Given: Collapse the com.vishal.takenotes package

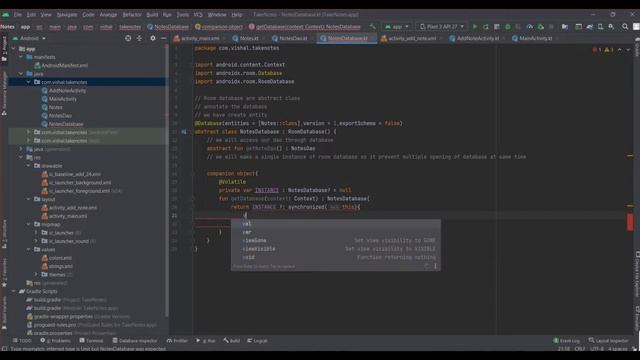Looking at the screenshot, I should click(x=28, y=82).
